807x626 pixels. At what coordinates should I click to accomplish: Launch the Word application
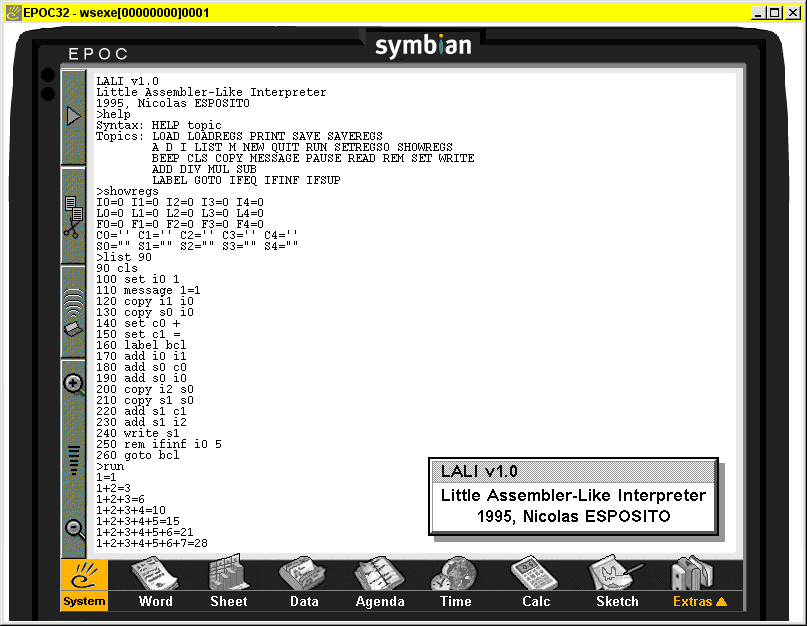point(155,585)
